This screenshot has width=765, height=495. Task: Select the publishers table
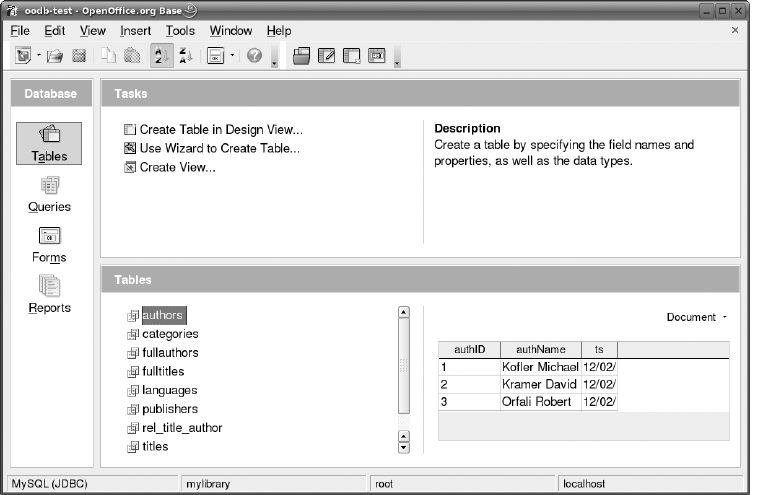(170, 409)
